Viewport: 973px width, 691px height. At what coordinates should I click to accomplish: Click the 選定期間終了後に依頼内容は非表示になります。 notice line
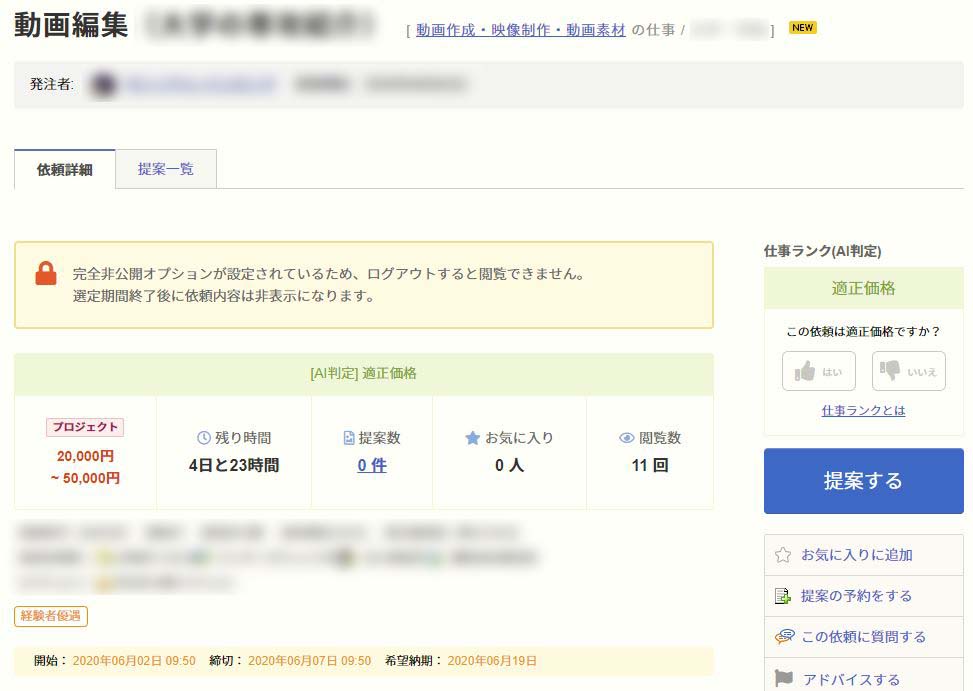click(224, 296)
